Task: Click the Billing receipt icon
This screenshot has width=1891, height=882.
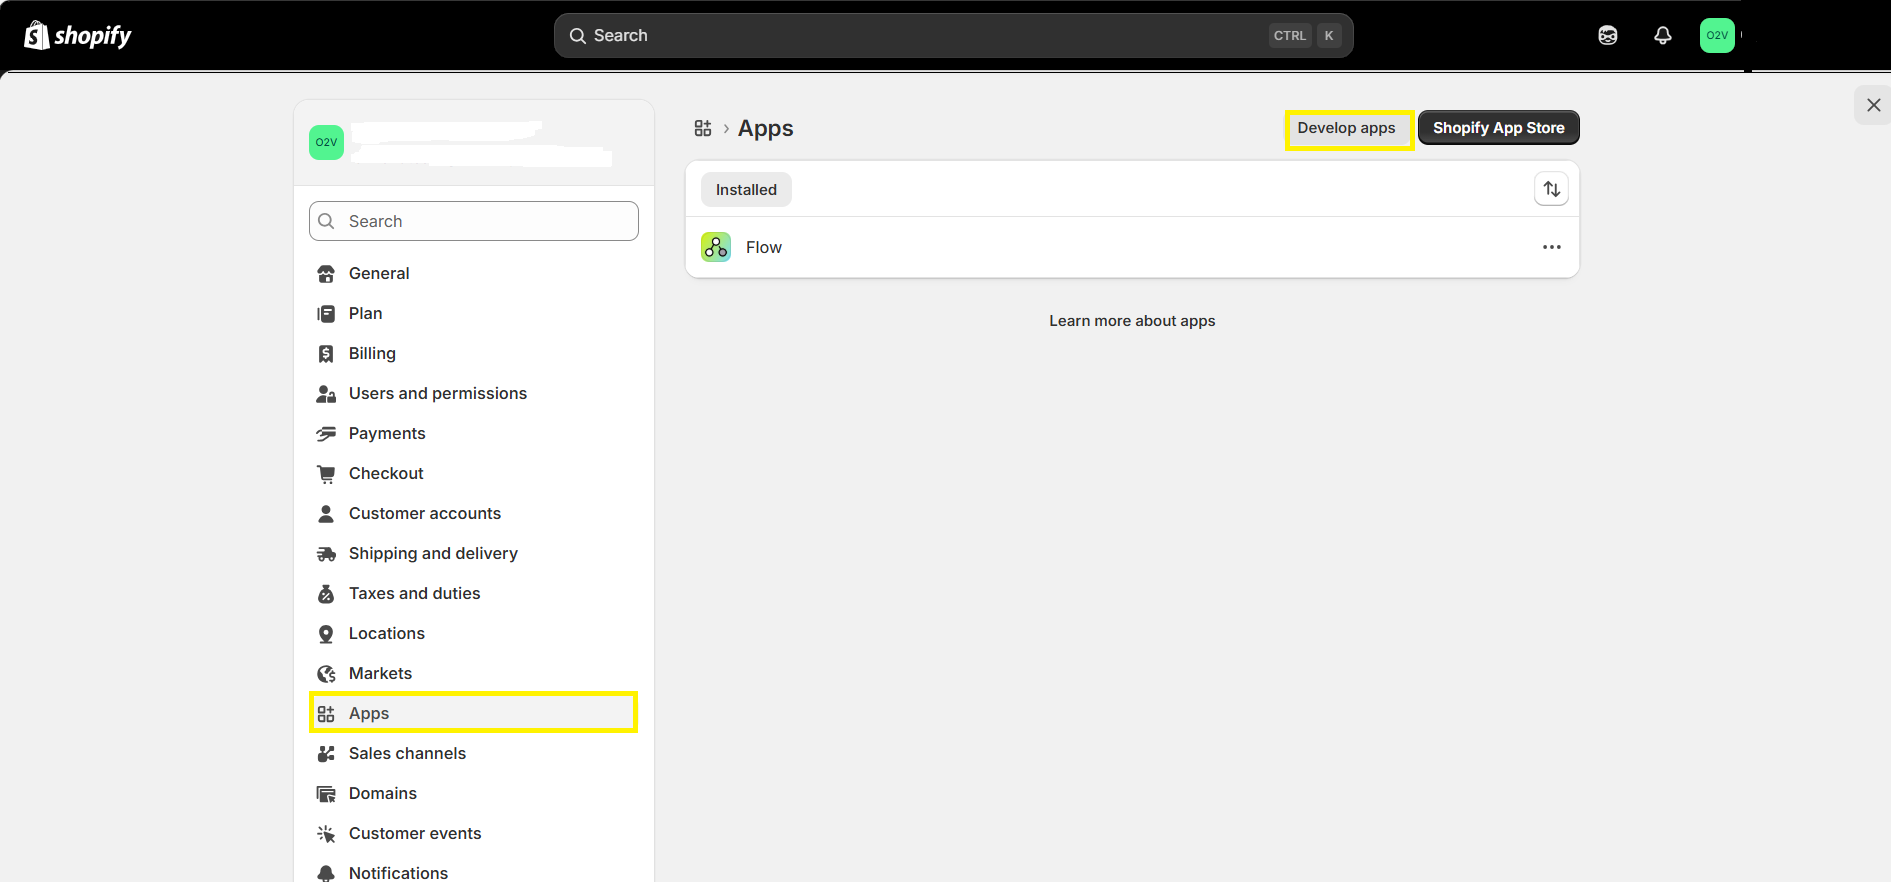Action: pos(326,354)
